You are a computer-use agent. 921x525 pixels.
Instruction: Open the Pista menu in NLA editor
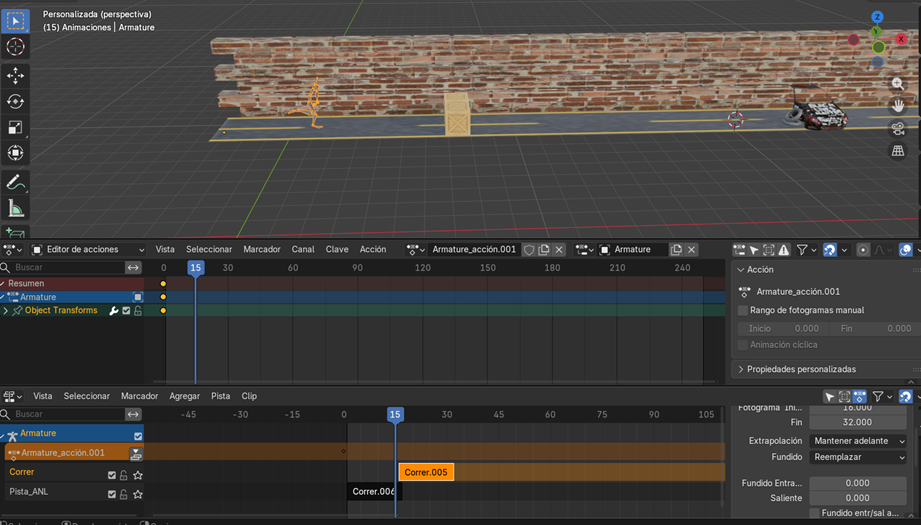coord(220,396)
